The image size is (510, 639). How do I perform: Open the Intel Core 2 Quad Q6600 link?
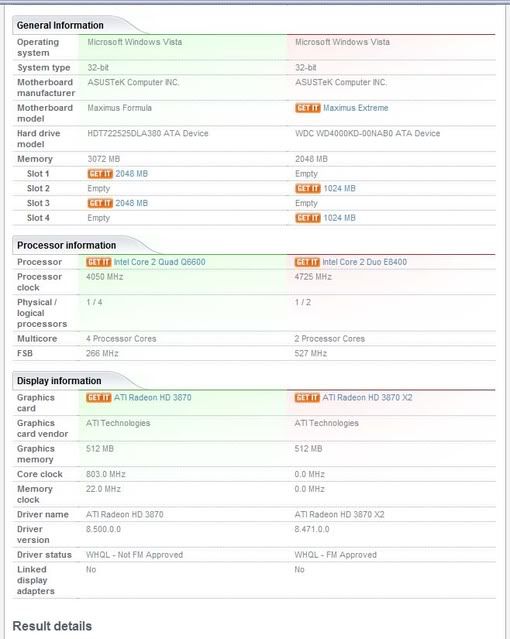click(x=159, y=262)
